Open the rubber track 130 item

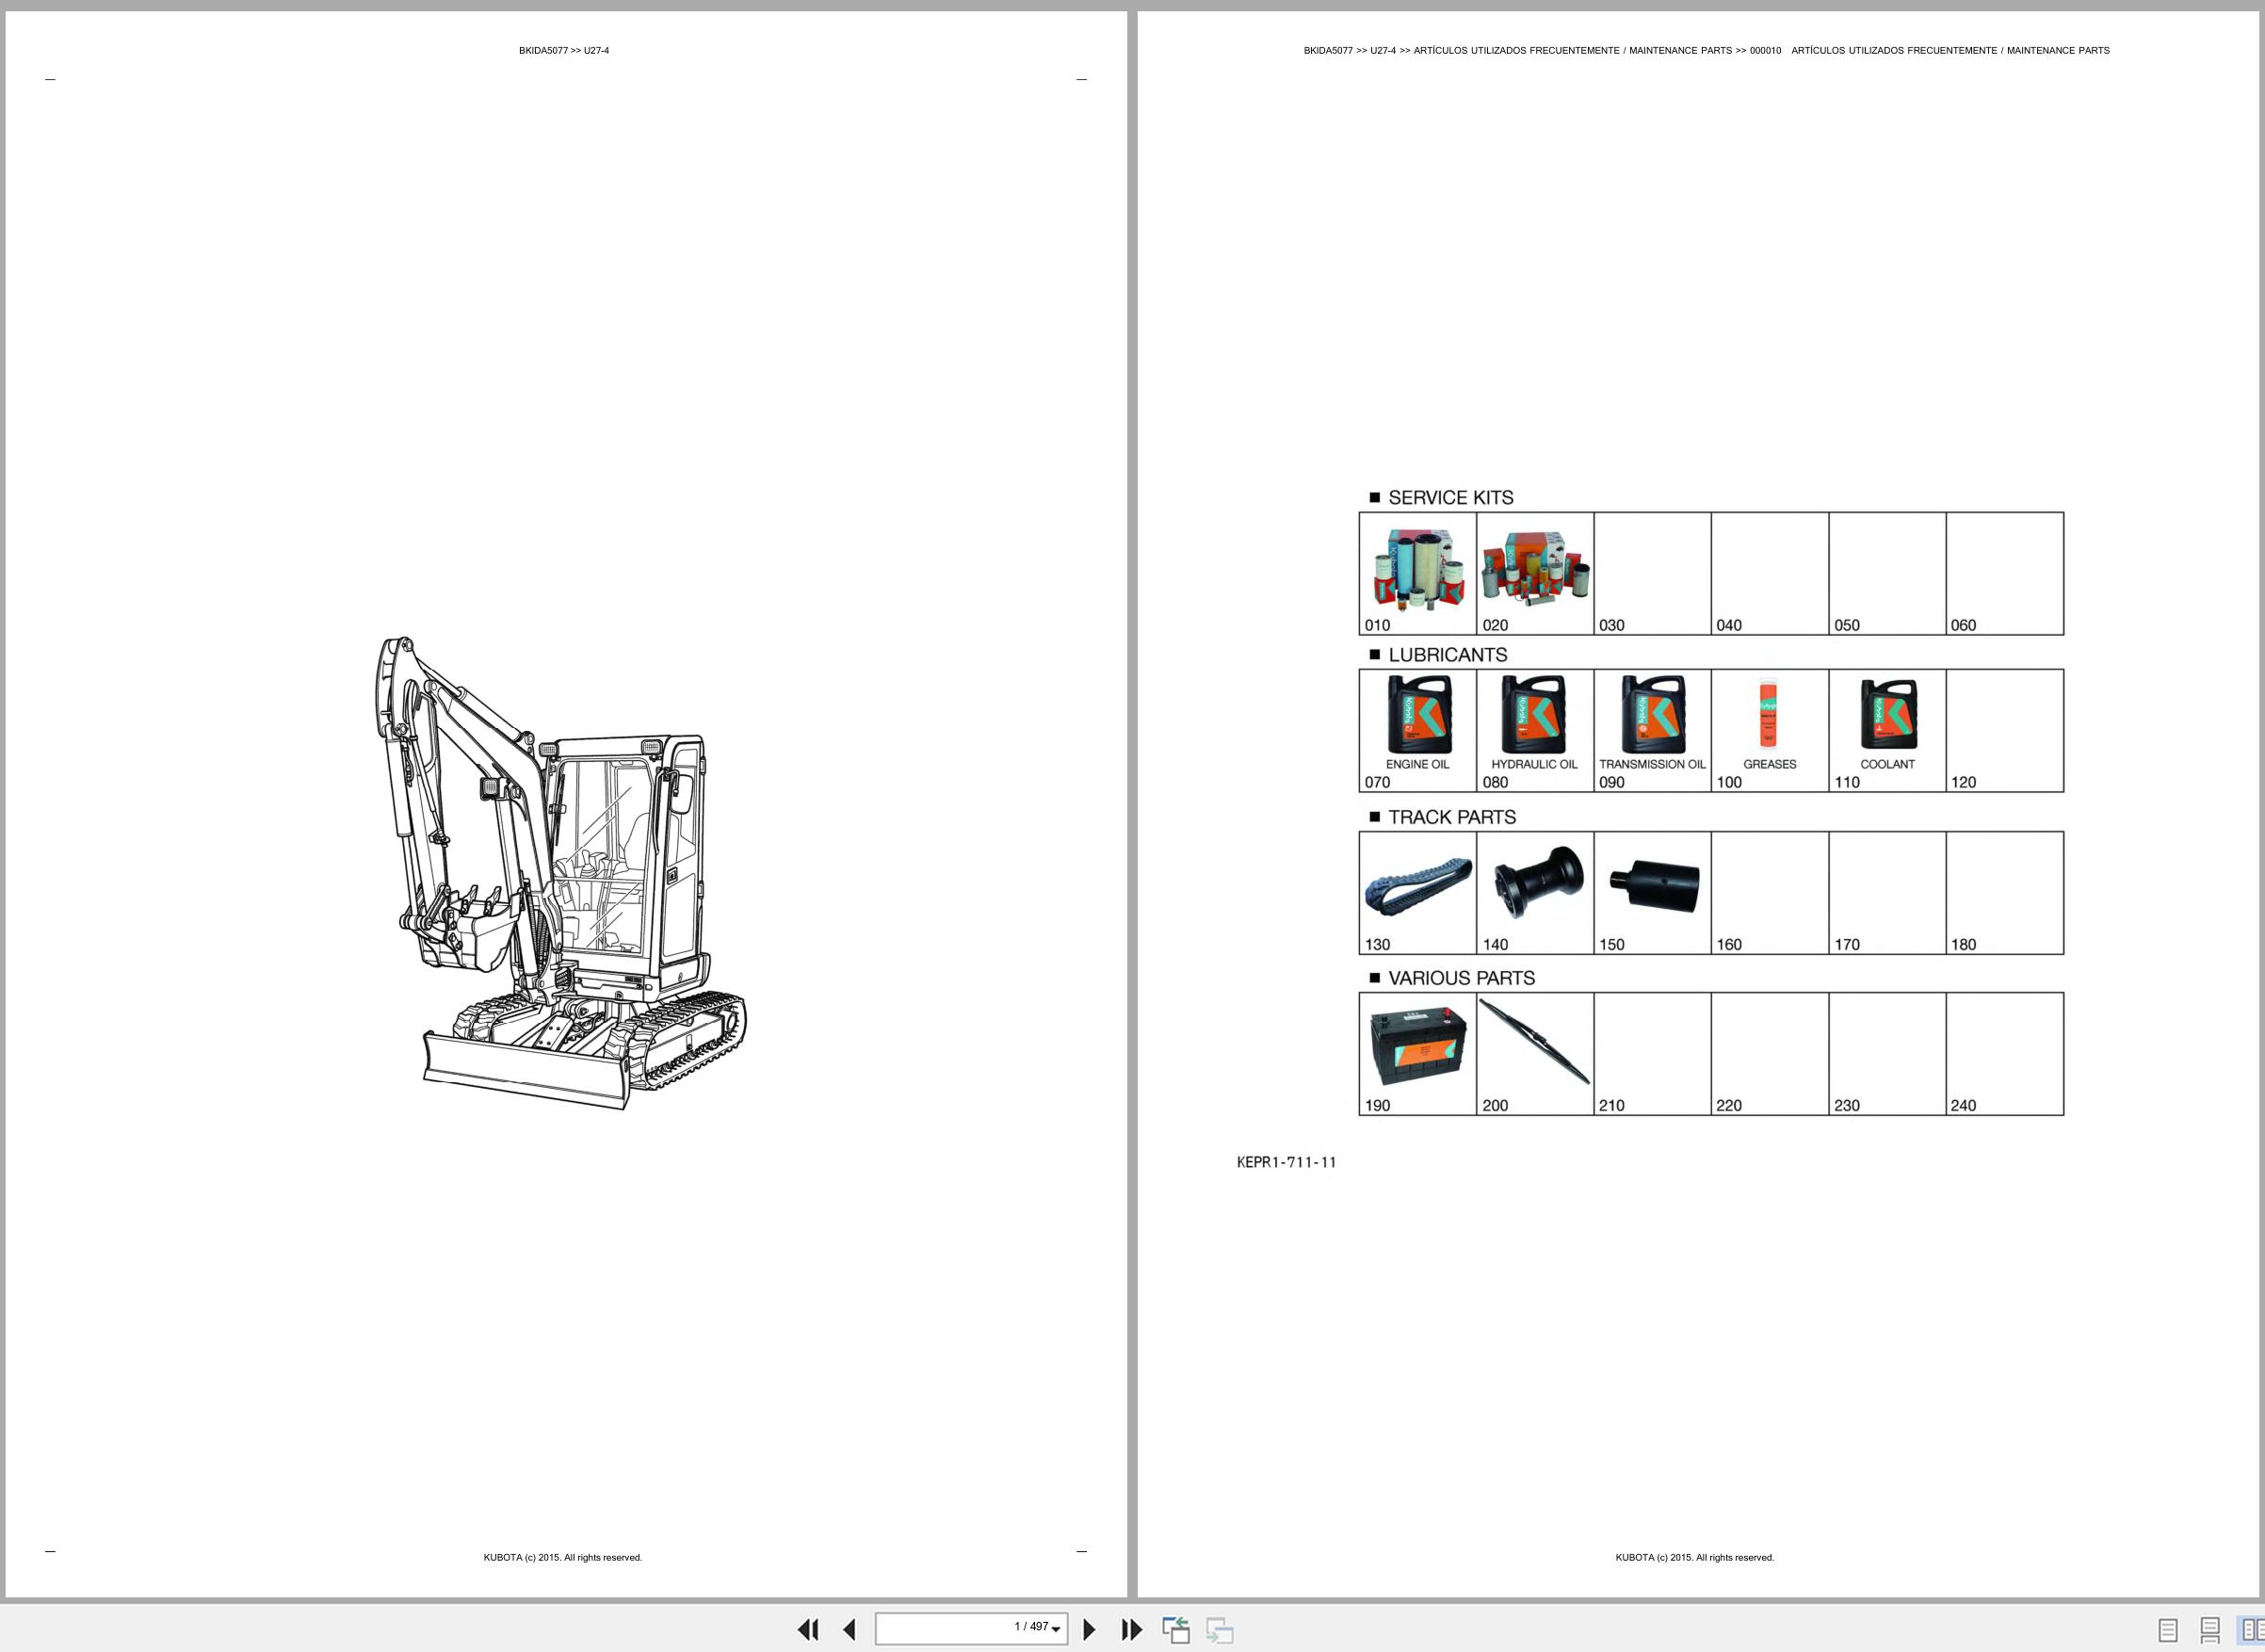pyautogui.click(x=1418, y=893)
